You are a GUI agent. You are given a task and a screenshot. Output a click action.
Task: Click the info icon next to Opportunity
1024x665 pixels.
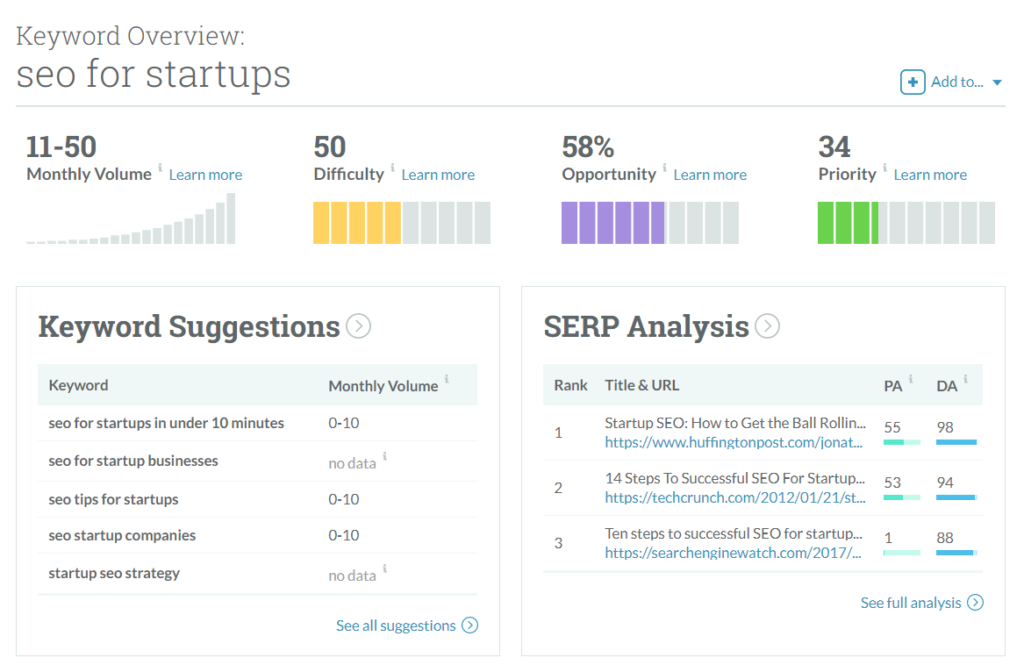(x=665, y=169)
